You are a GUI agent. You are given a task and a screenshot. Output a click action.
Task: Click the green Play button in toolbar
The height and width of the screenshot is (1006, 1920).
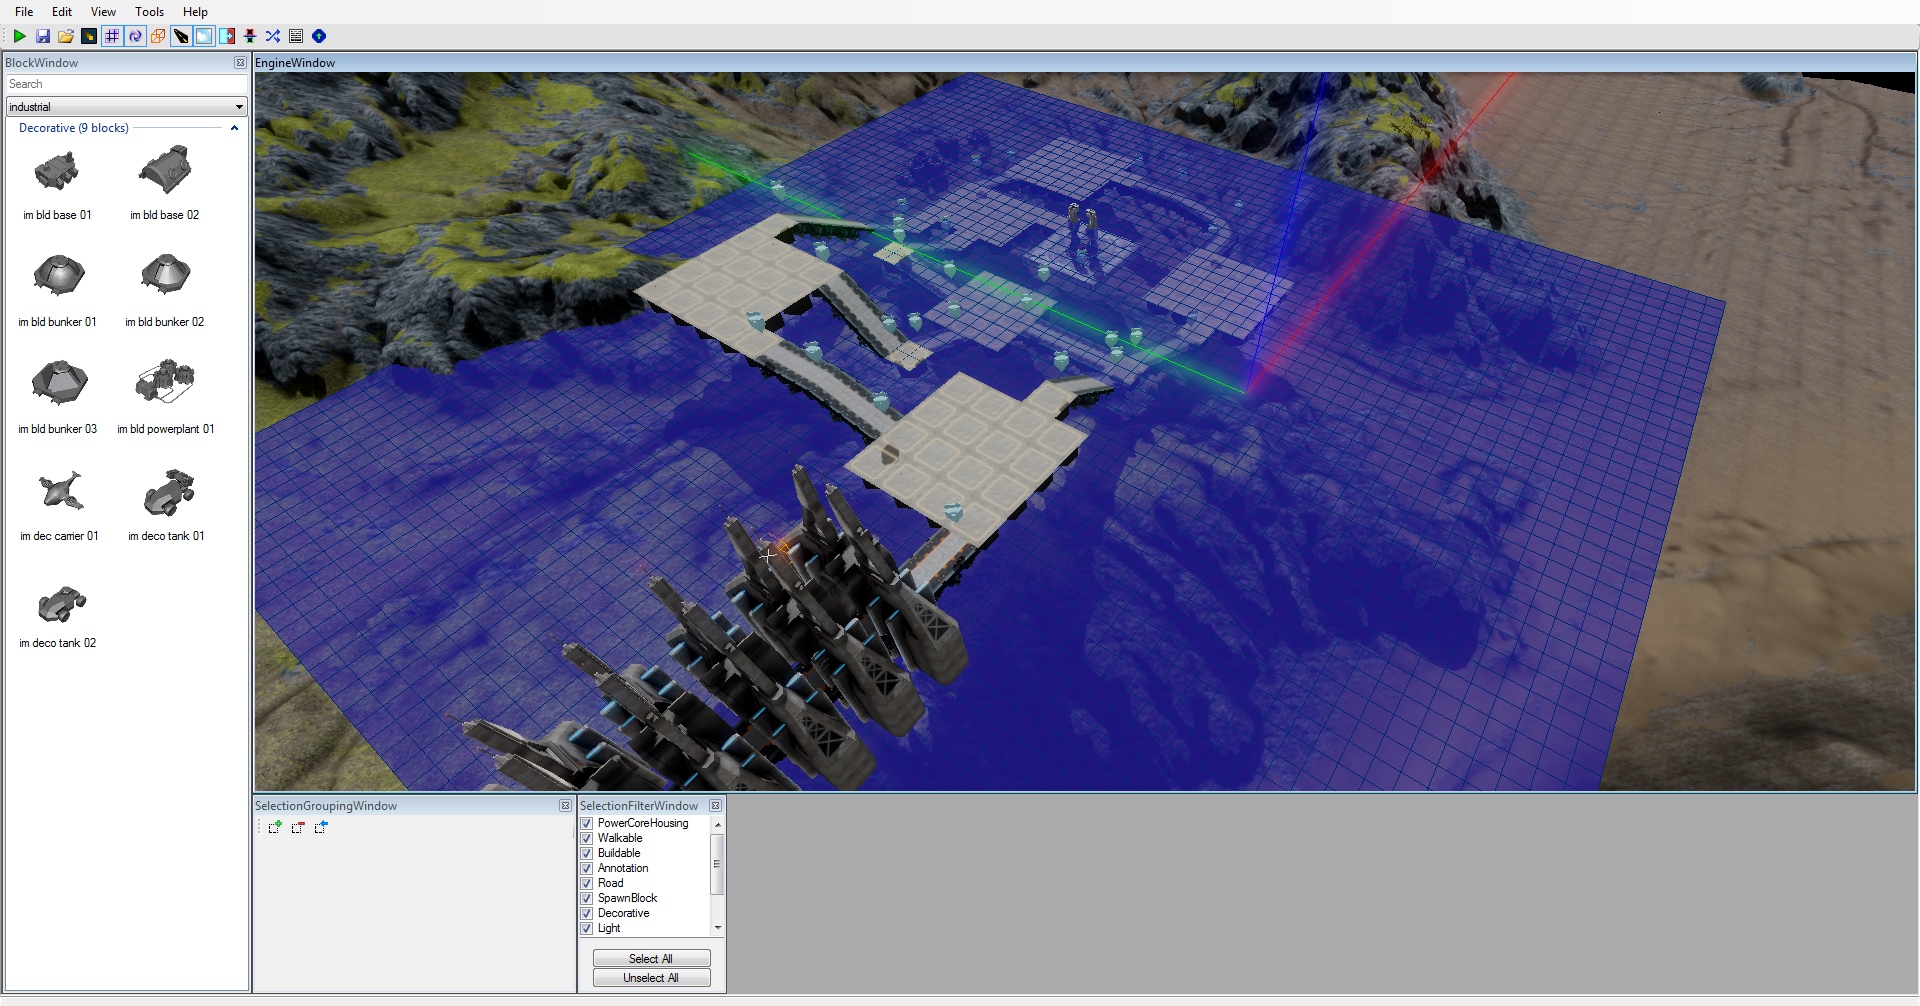pos(19,36)
